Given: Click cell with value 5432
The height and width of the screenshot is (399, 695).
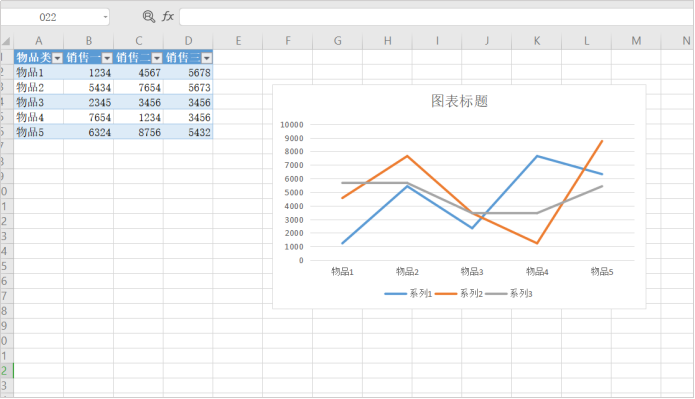Looking at the screenshot, I should pyautogui.click(x=188, y=132).
